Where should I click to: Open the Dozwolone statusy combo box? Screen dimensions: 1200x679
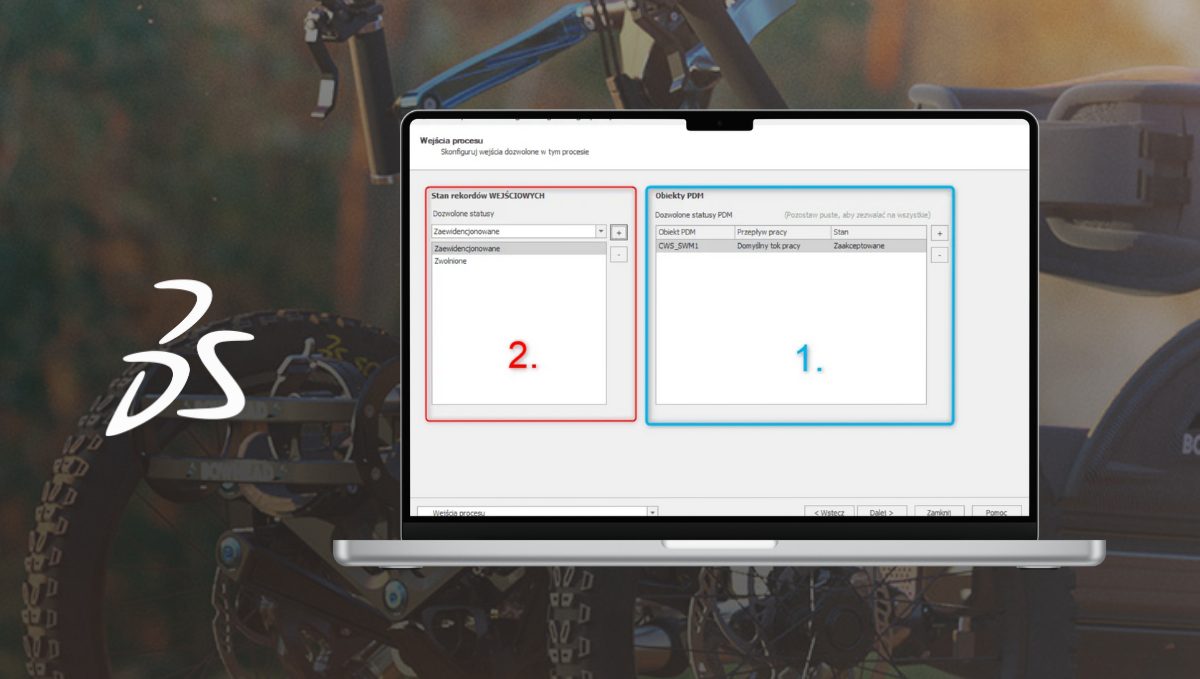coord(519,231)
